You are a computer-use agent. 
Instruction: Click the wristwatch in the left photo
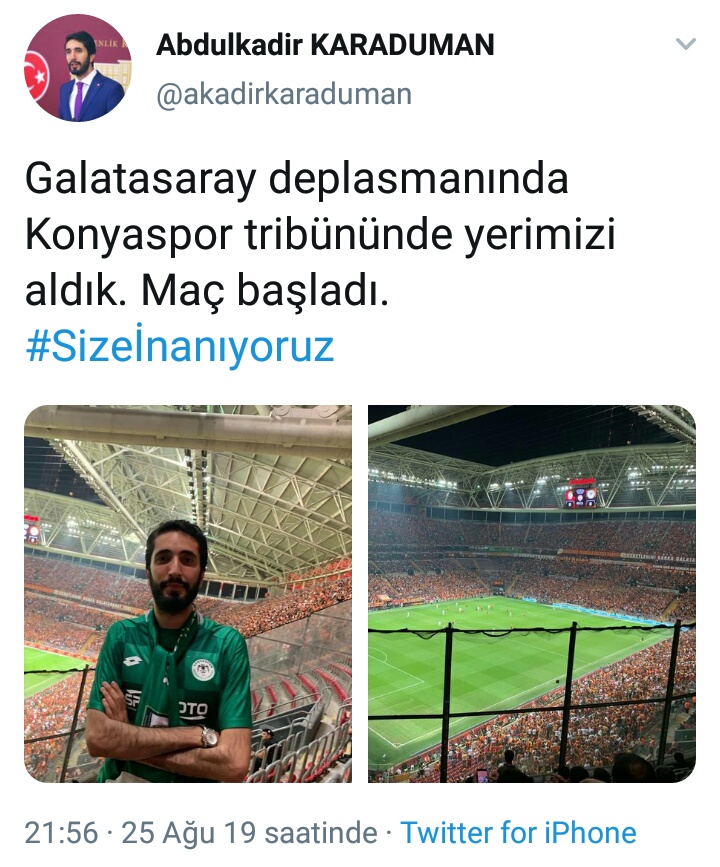point(210,737)
